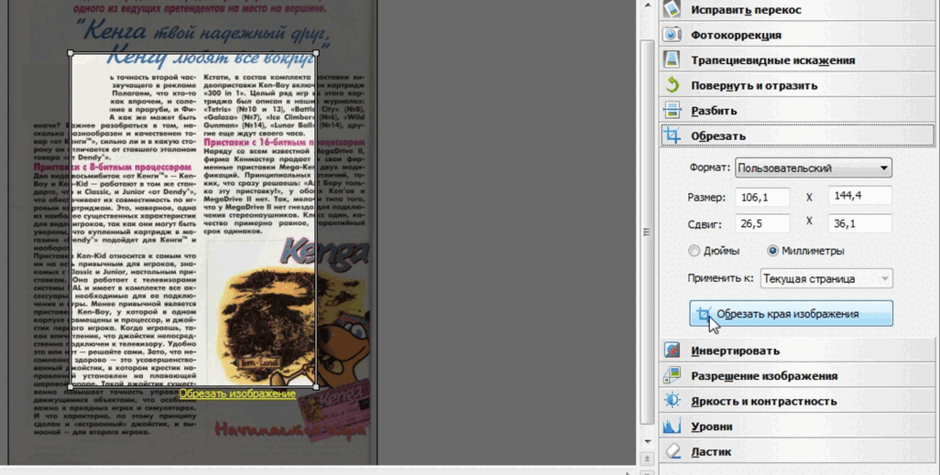
Task: Click the vertical scrollbar grip thumb
Action: point(647,232)
